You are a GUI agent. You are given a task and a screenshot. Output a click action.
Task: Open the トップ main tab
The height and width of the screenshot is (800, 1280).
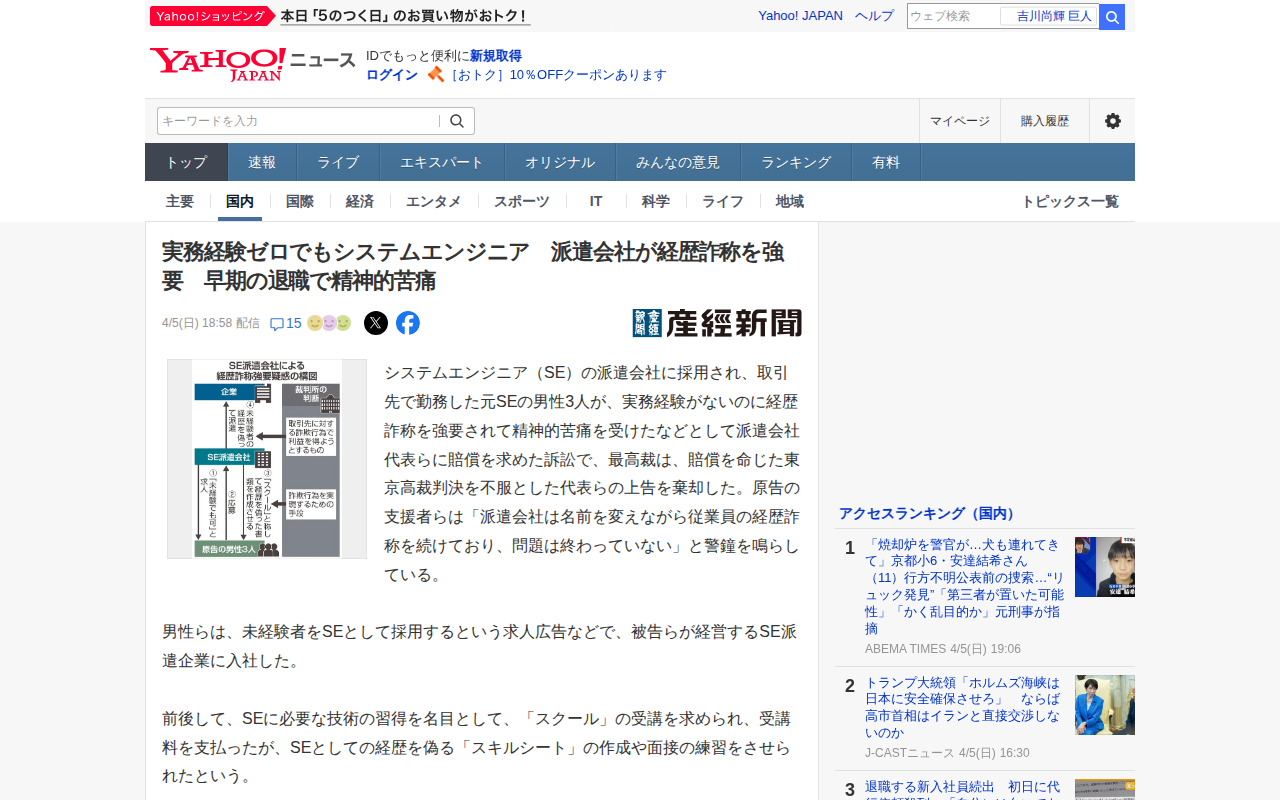pyautogui.click(x=187, y=162)
